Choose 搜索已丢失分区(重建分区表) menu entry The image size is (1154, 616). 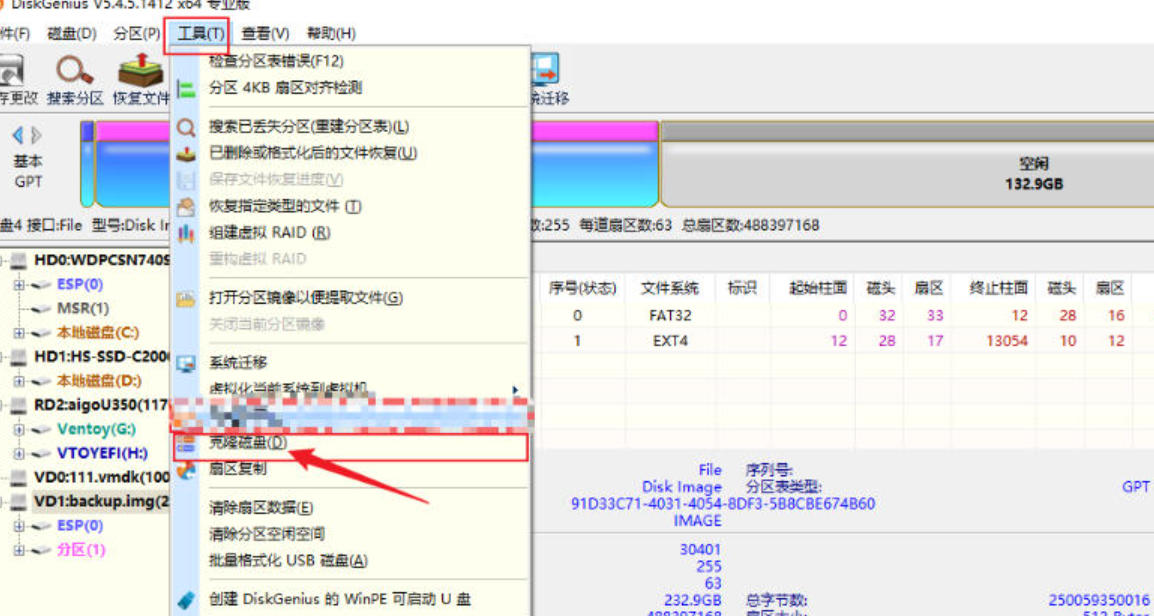[308, 127]
